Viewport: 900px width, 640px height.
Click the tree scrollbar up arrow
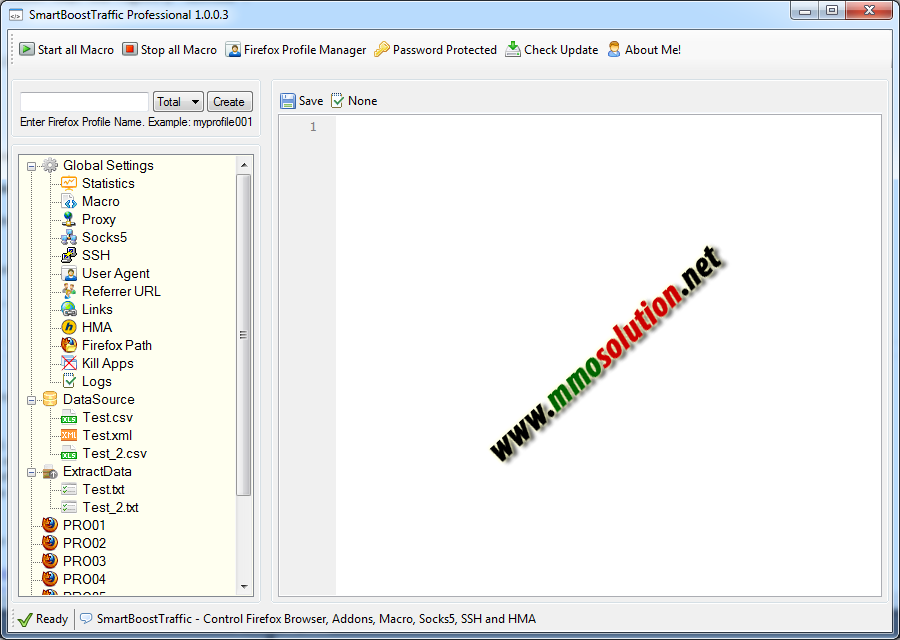point(244,165)
